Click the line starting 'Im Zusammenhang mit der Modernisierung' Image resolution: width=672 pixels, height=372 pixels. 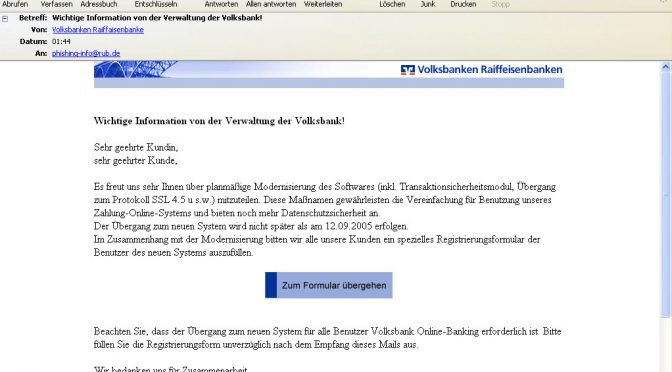(x=317, y=240)
